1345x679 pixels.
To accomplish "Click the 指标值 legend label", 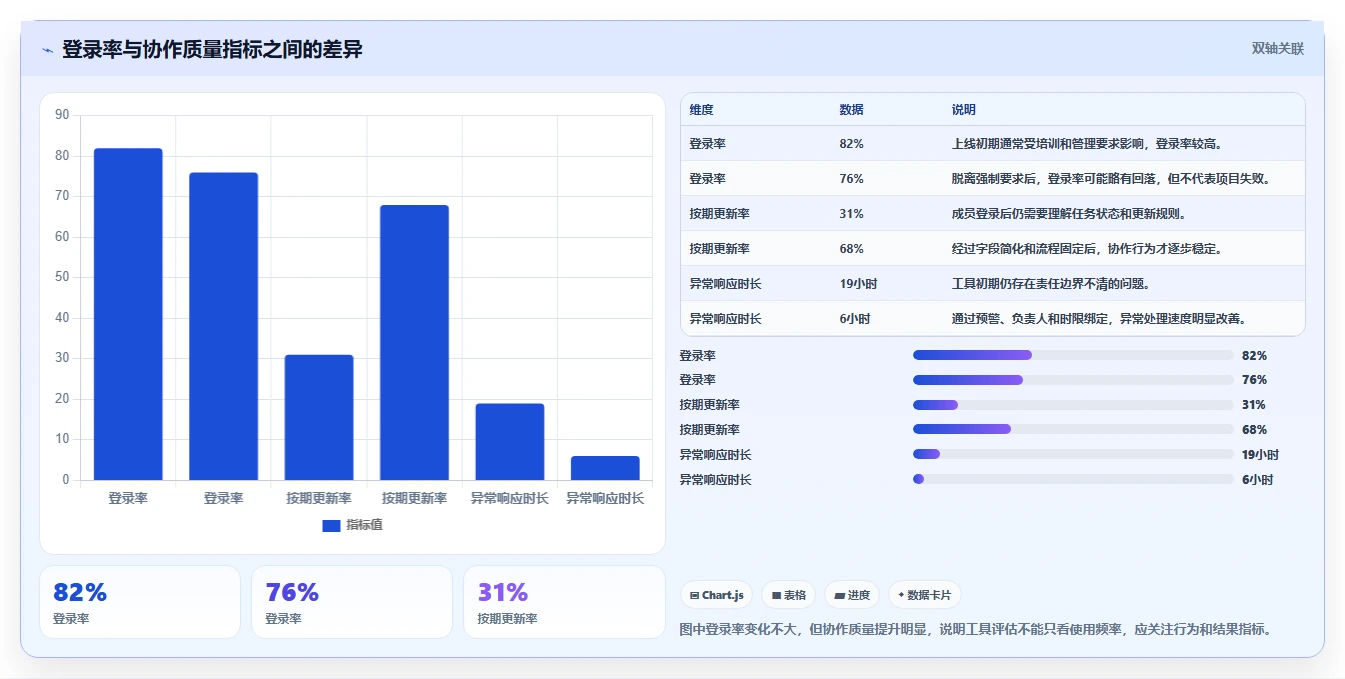I will [365, 526].
